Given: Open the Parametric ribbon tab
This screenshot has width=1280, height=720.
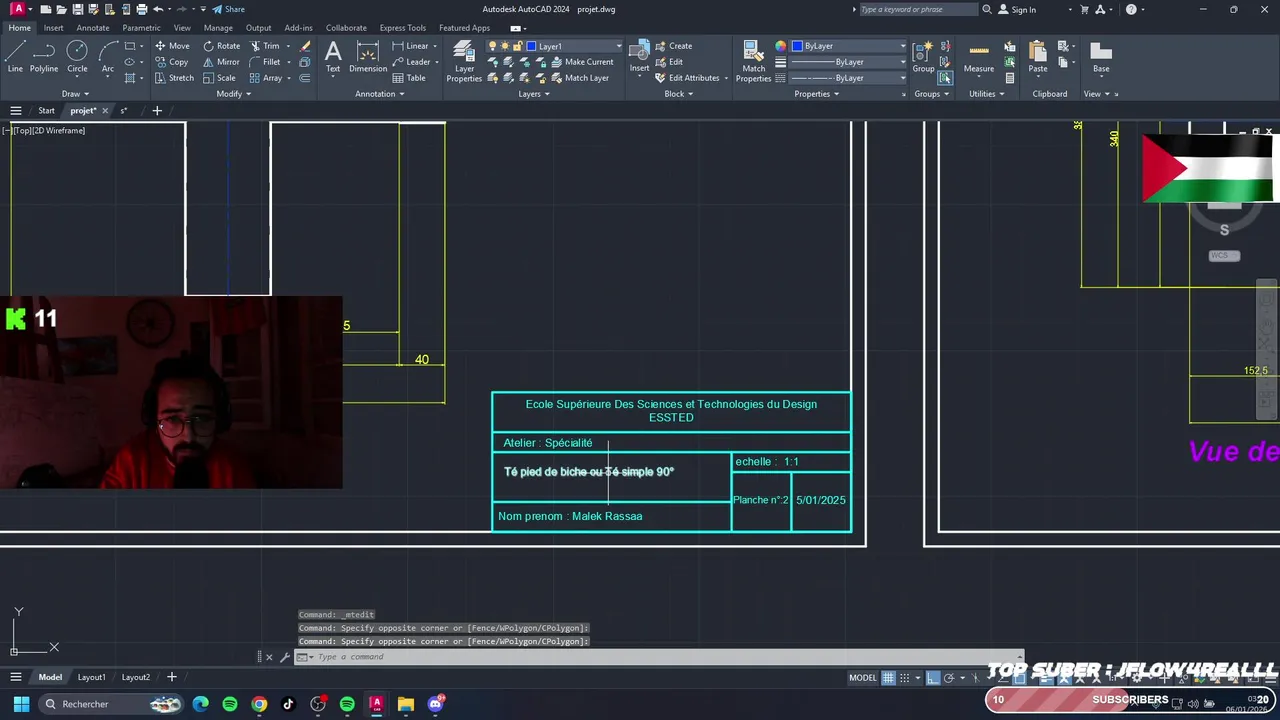Looking at the screenshot, I should click(x=141, y=28).
